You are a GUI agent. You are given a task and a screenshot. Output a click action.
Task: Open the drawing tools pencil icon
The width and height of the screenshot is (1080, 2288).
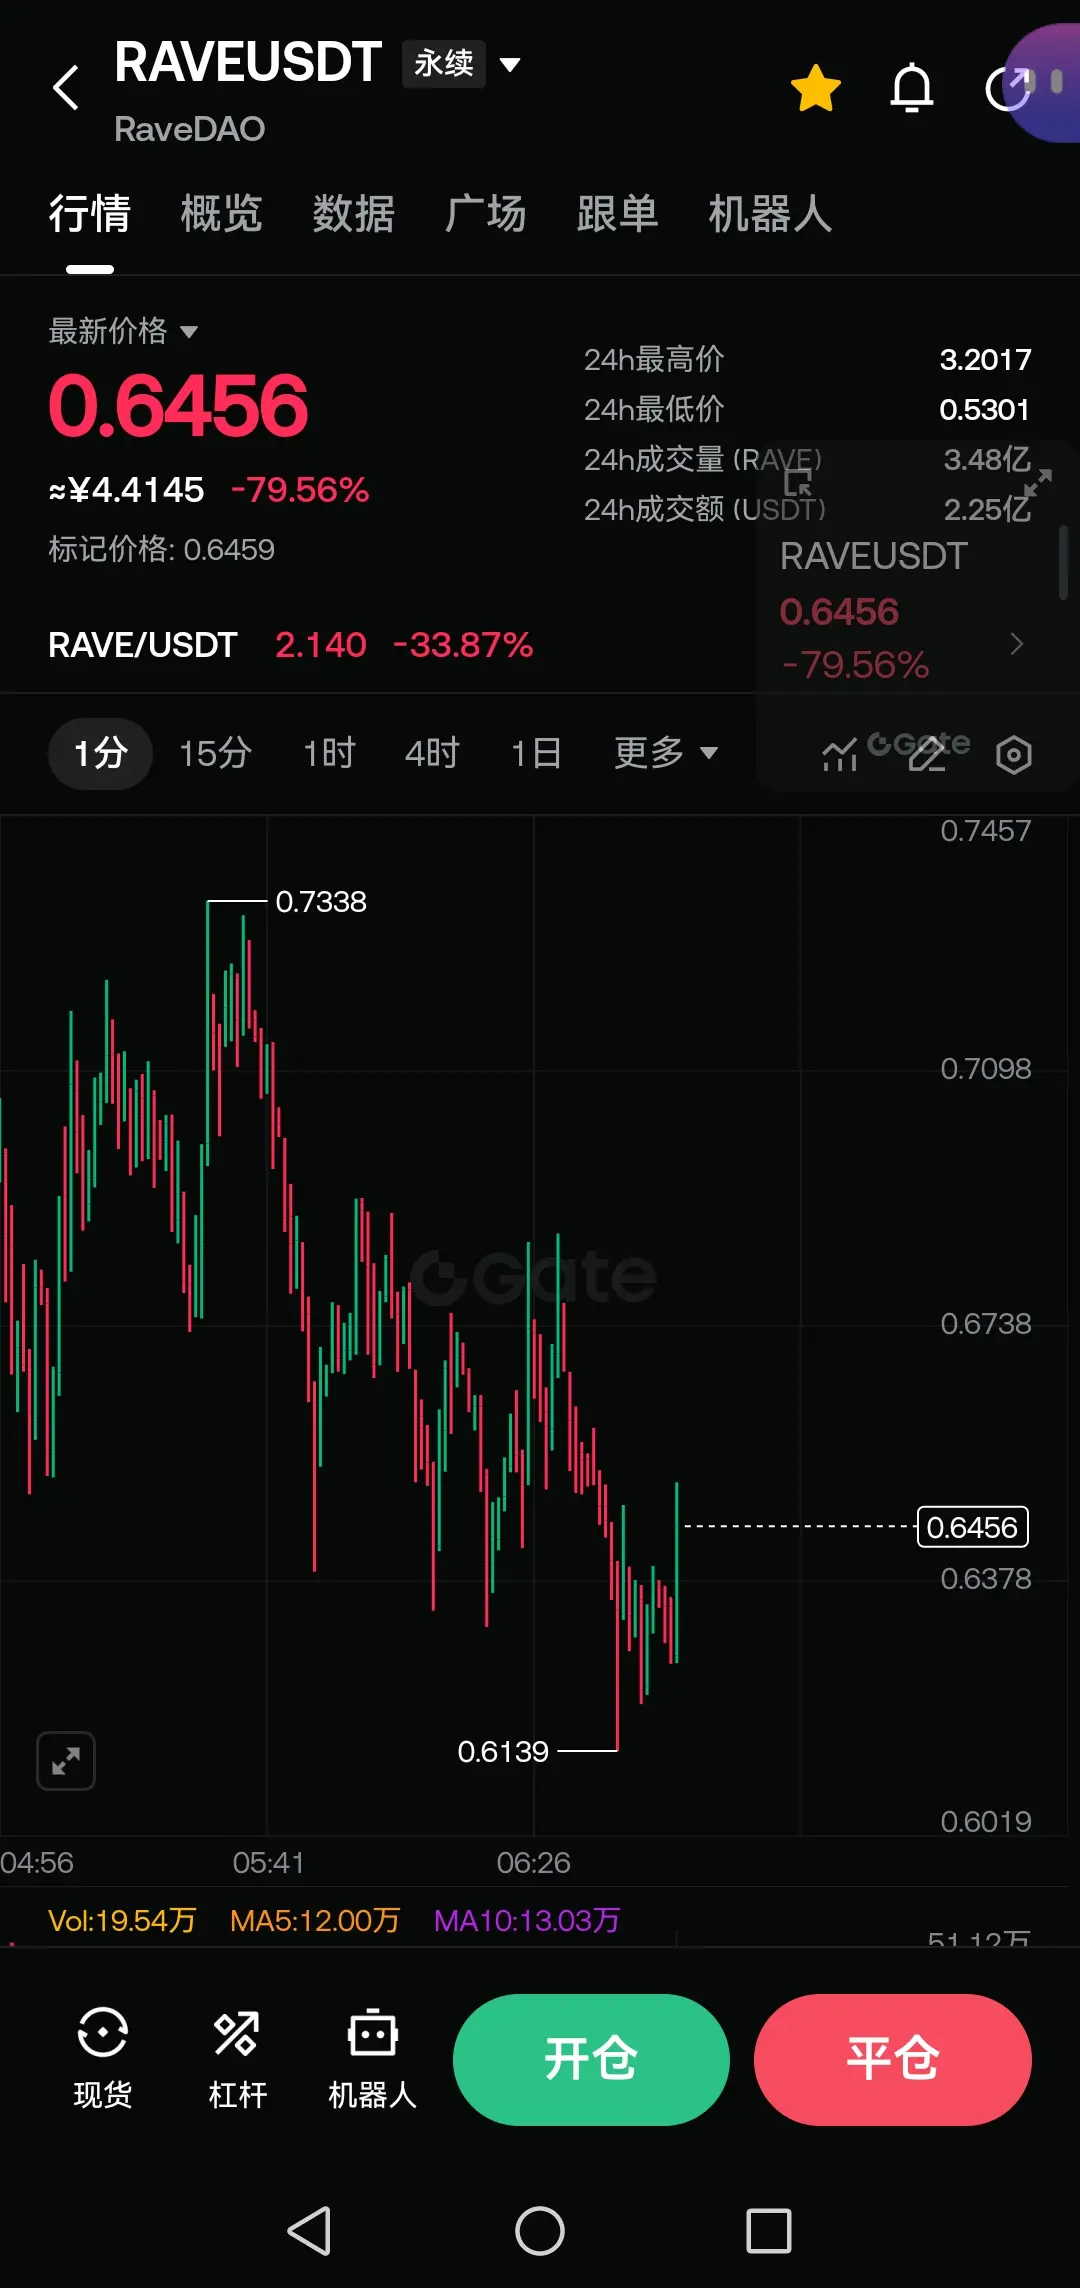click(x=927, y=754)
